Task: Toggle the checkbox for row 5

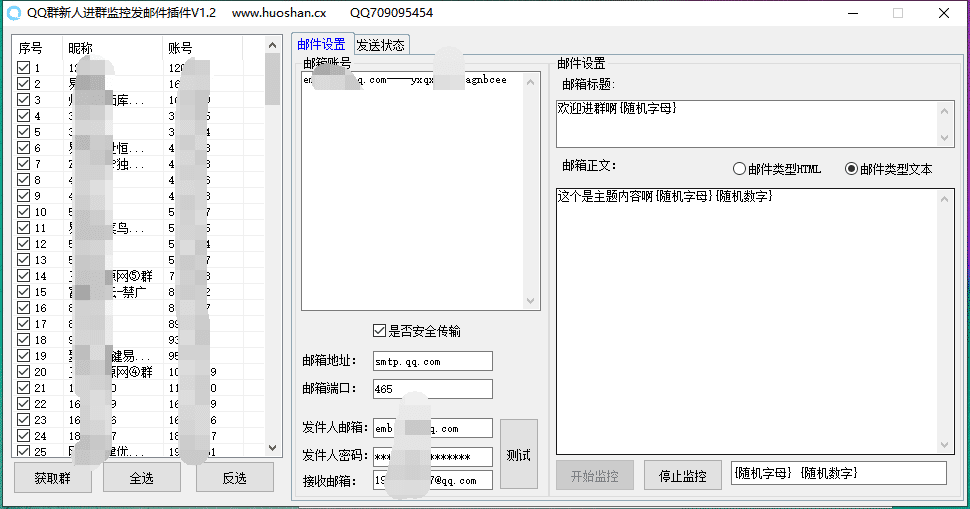Action: [24, 132]
